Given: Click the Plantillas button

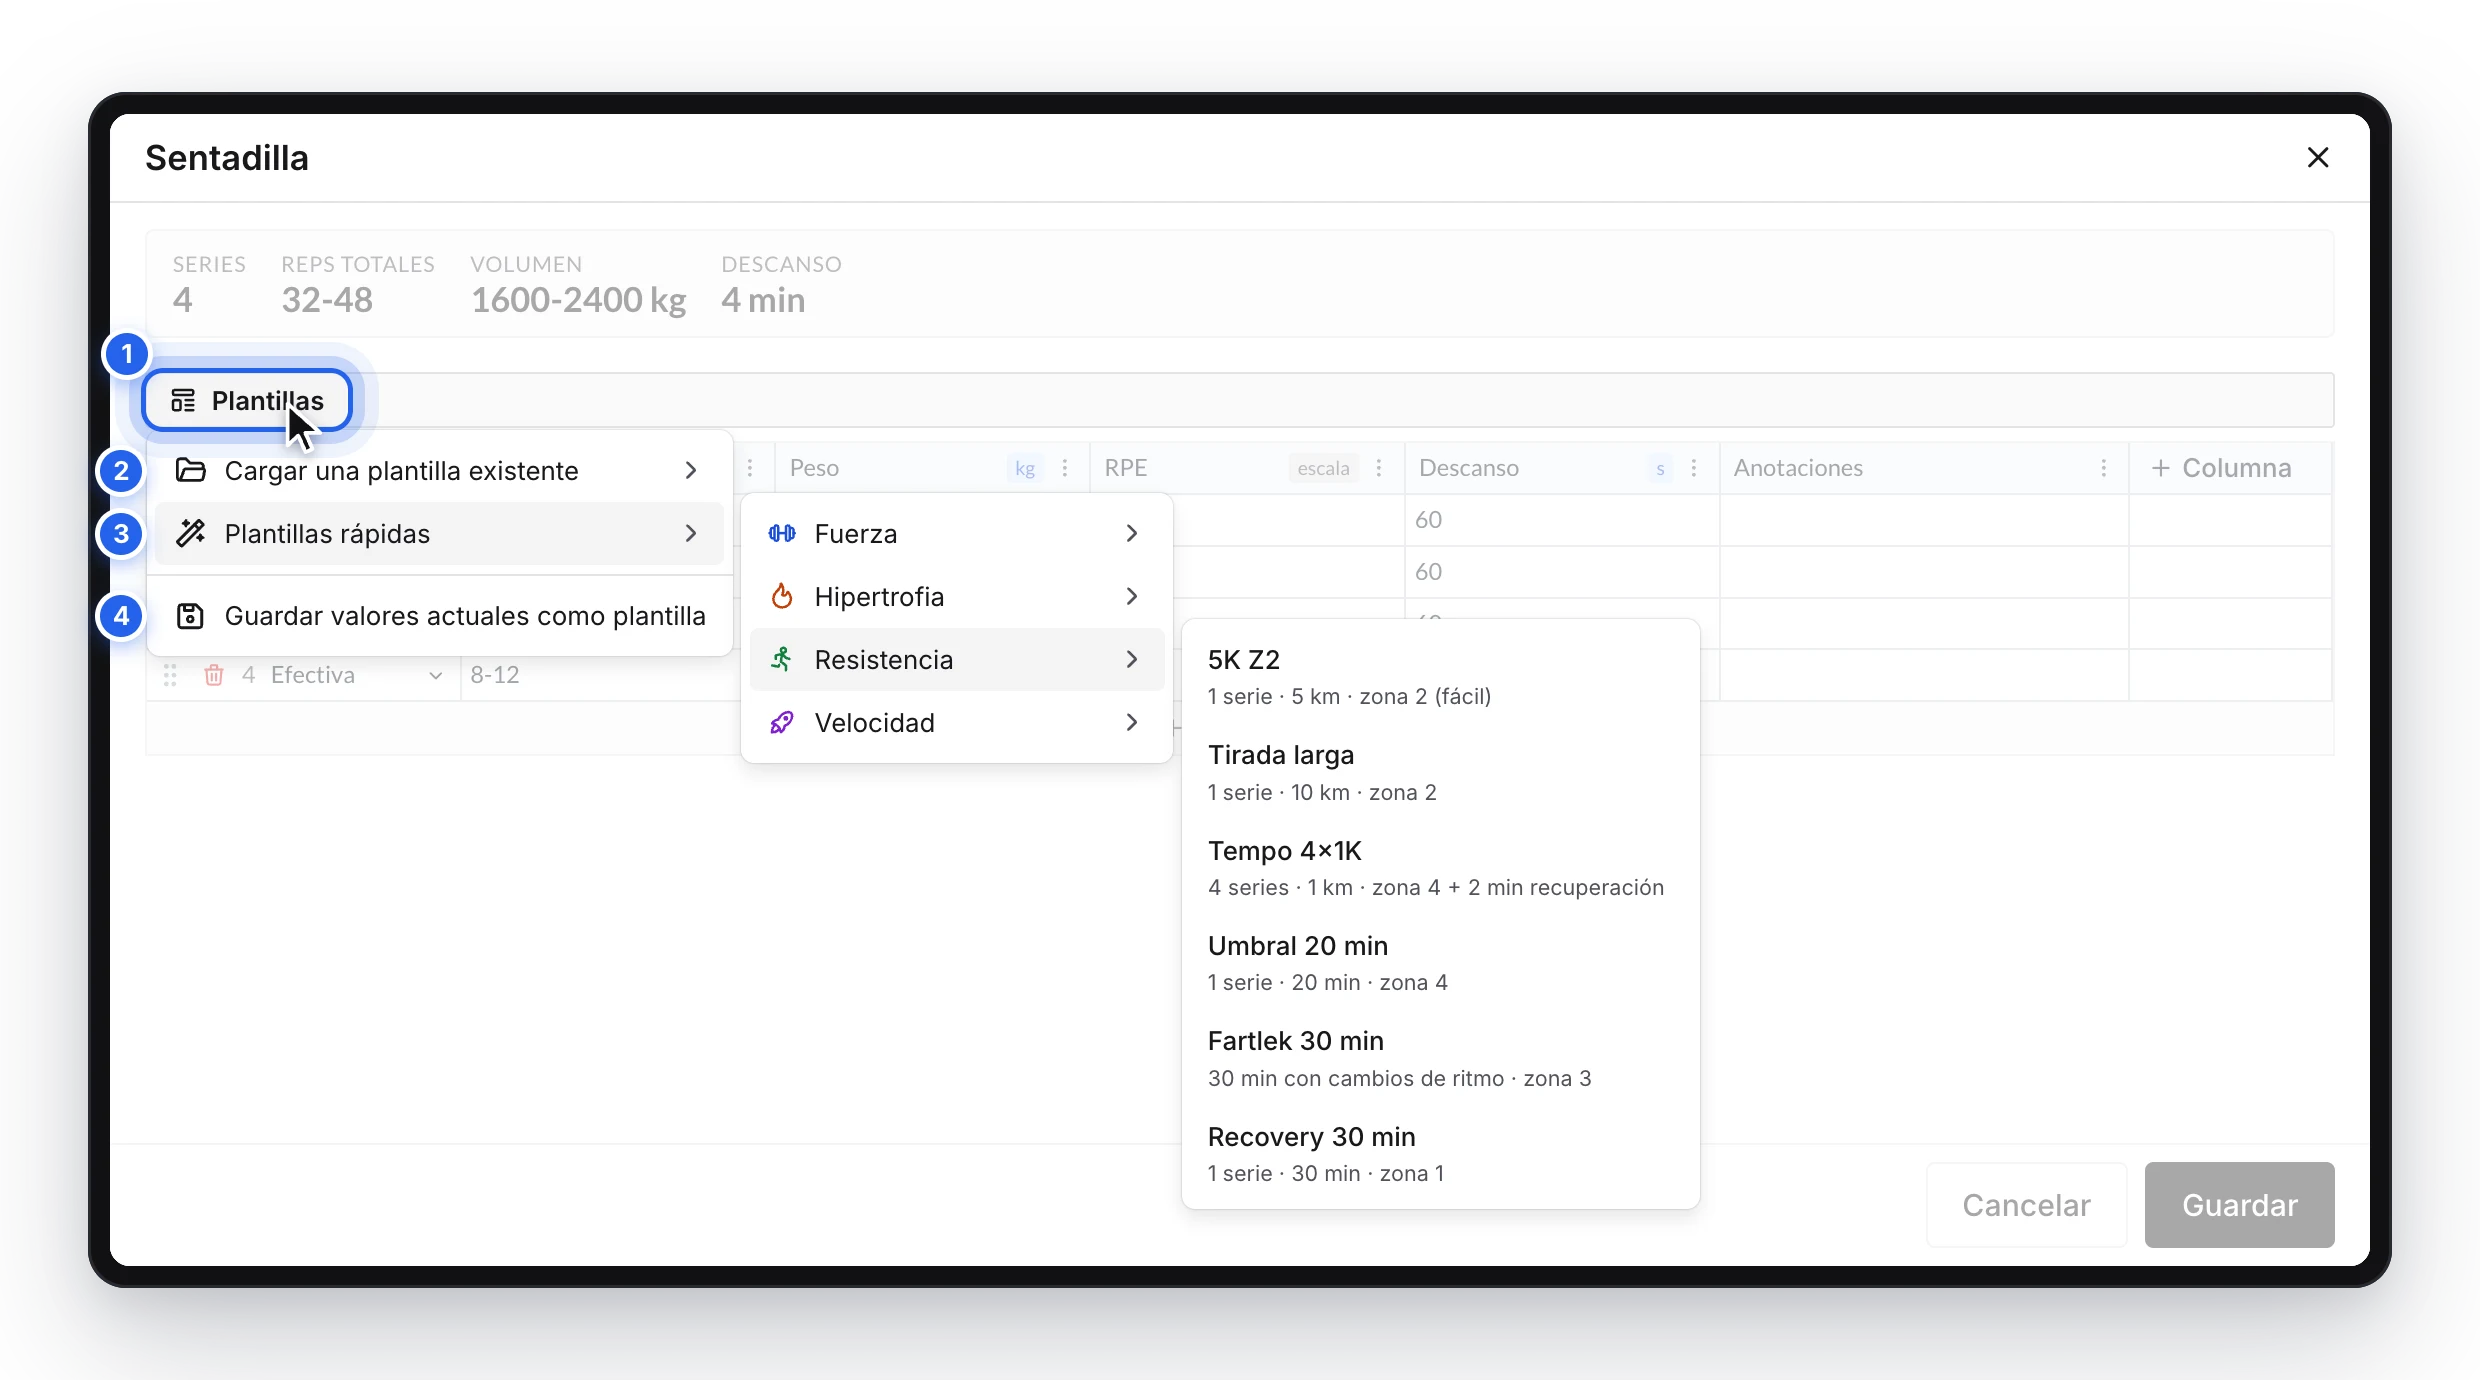Looking at the screenshot, I should [247, 401].
